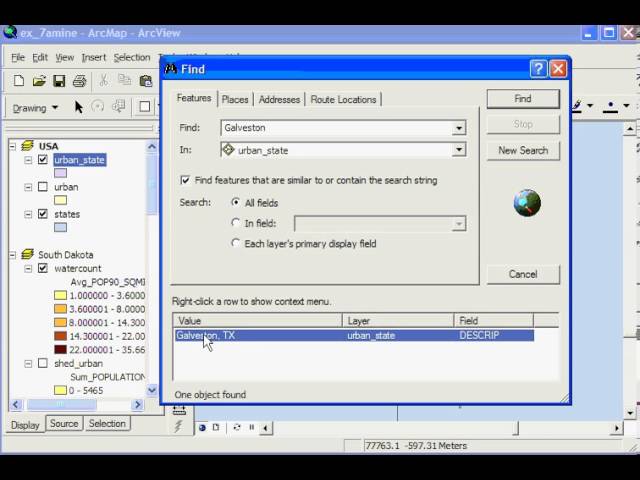Click the Copy icon in the toolbar

(x=124, y=80)
